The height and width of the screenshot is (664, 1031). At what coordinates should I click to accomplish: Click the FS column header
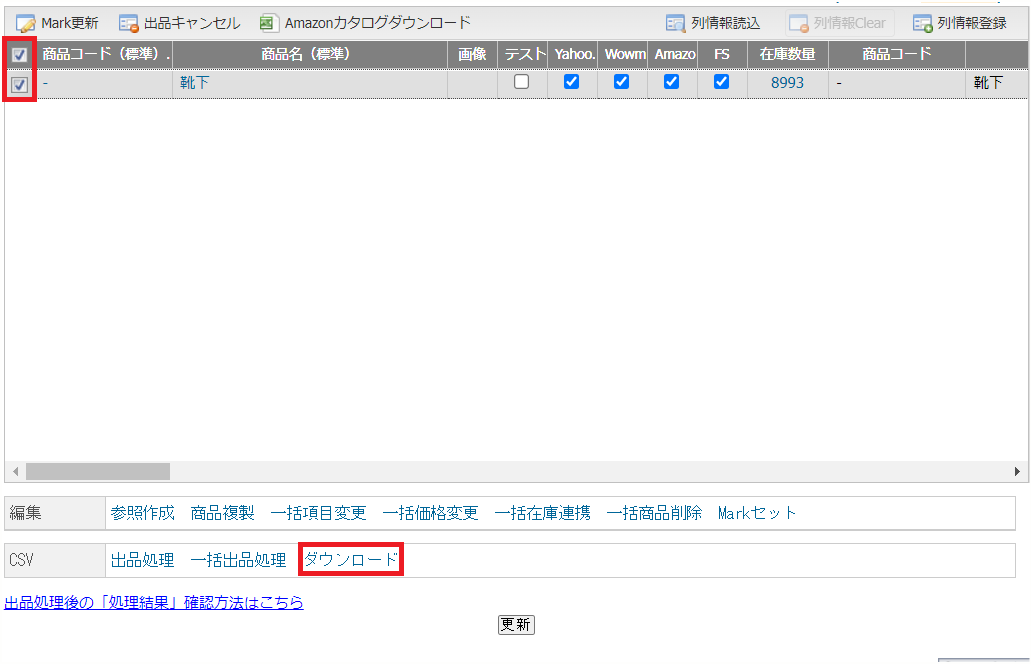722,55
